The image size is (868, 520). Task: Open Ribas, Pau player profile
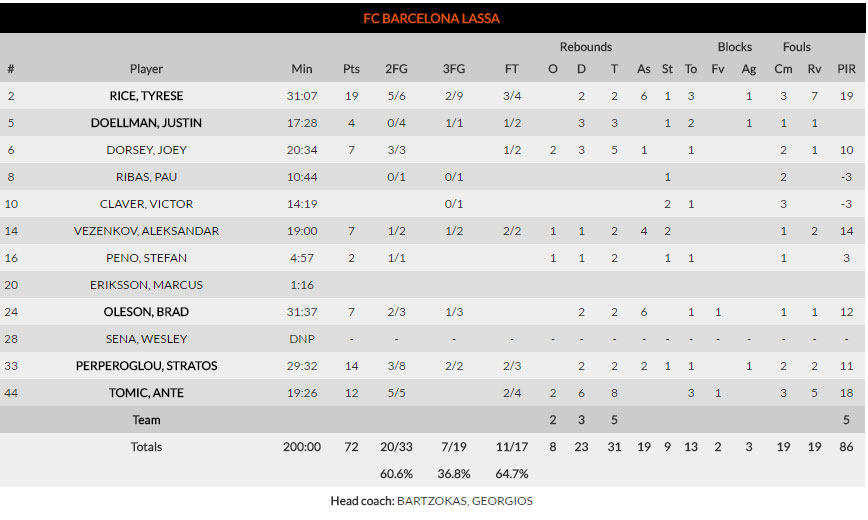(x=146, y=177)
